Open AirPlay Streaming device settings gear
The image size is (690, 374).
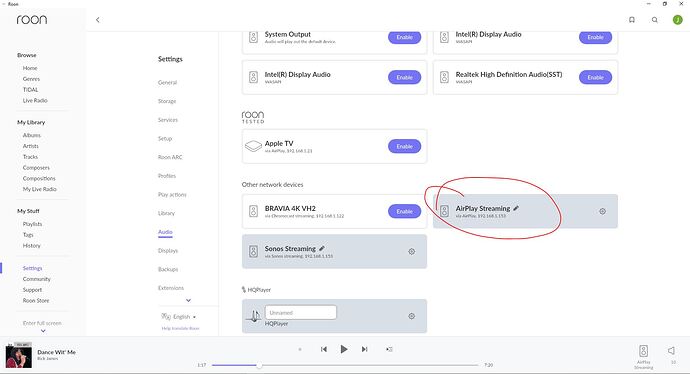tap(602, 212)
